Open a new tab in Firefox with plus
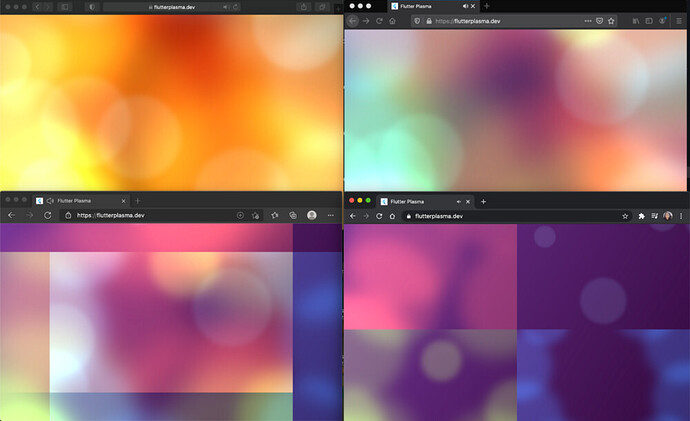 [x=486, y=6]
